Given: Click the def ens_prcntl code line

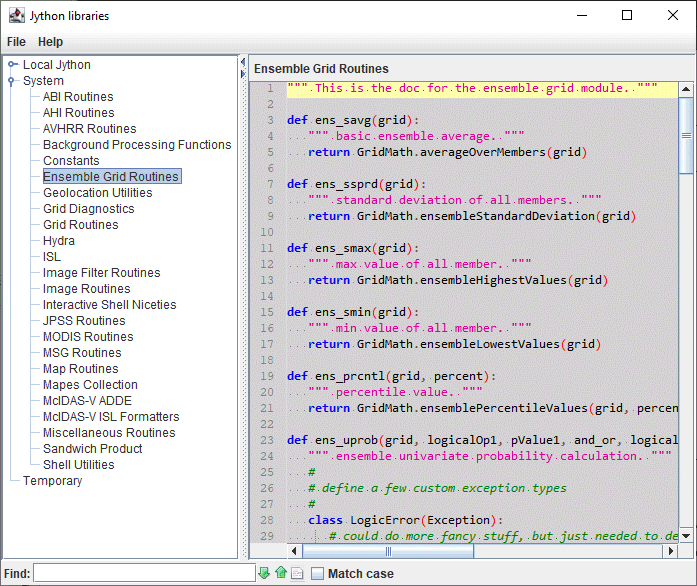Looking at the screenshot, I should pyautogui.click(x=391, y=376).
